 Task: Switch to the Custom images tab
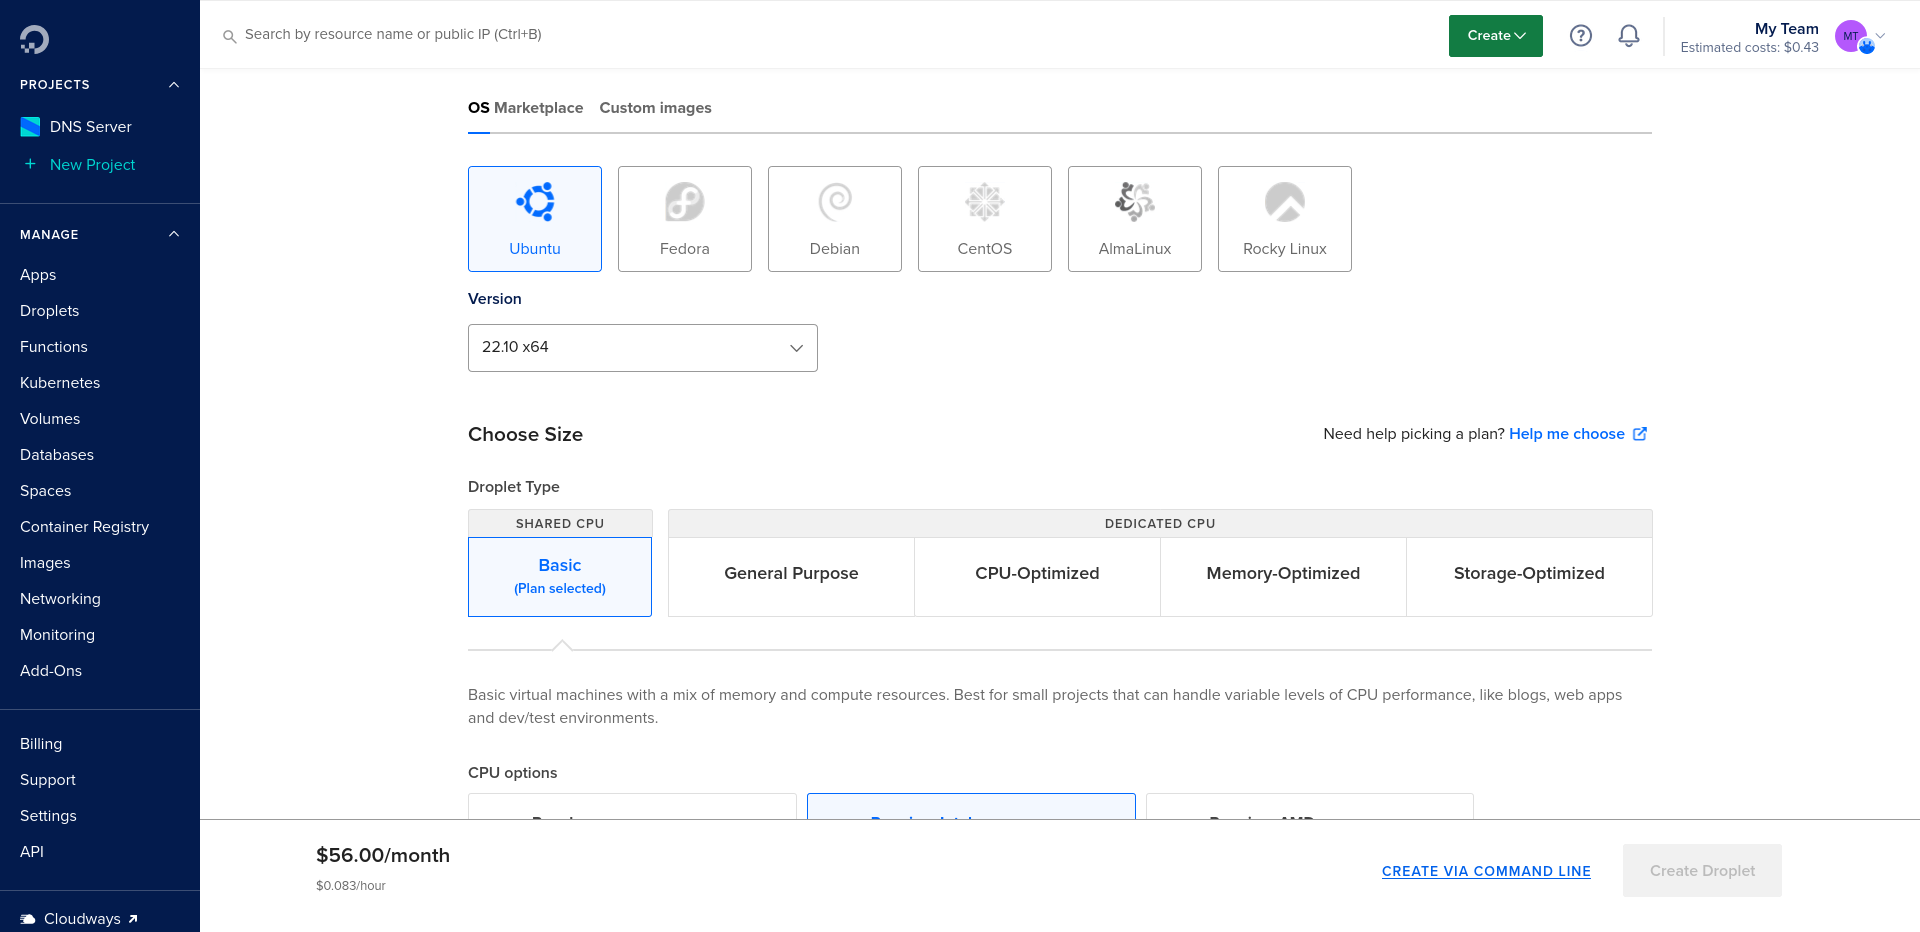click(x=655, y=108)
